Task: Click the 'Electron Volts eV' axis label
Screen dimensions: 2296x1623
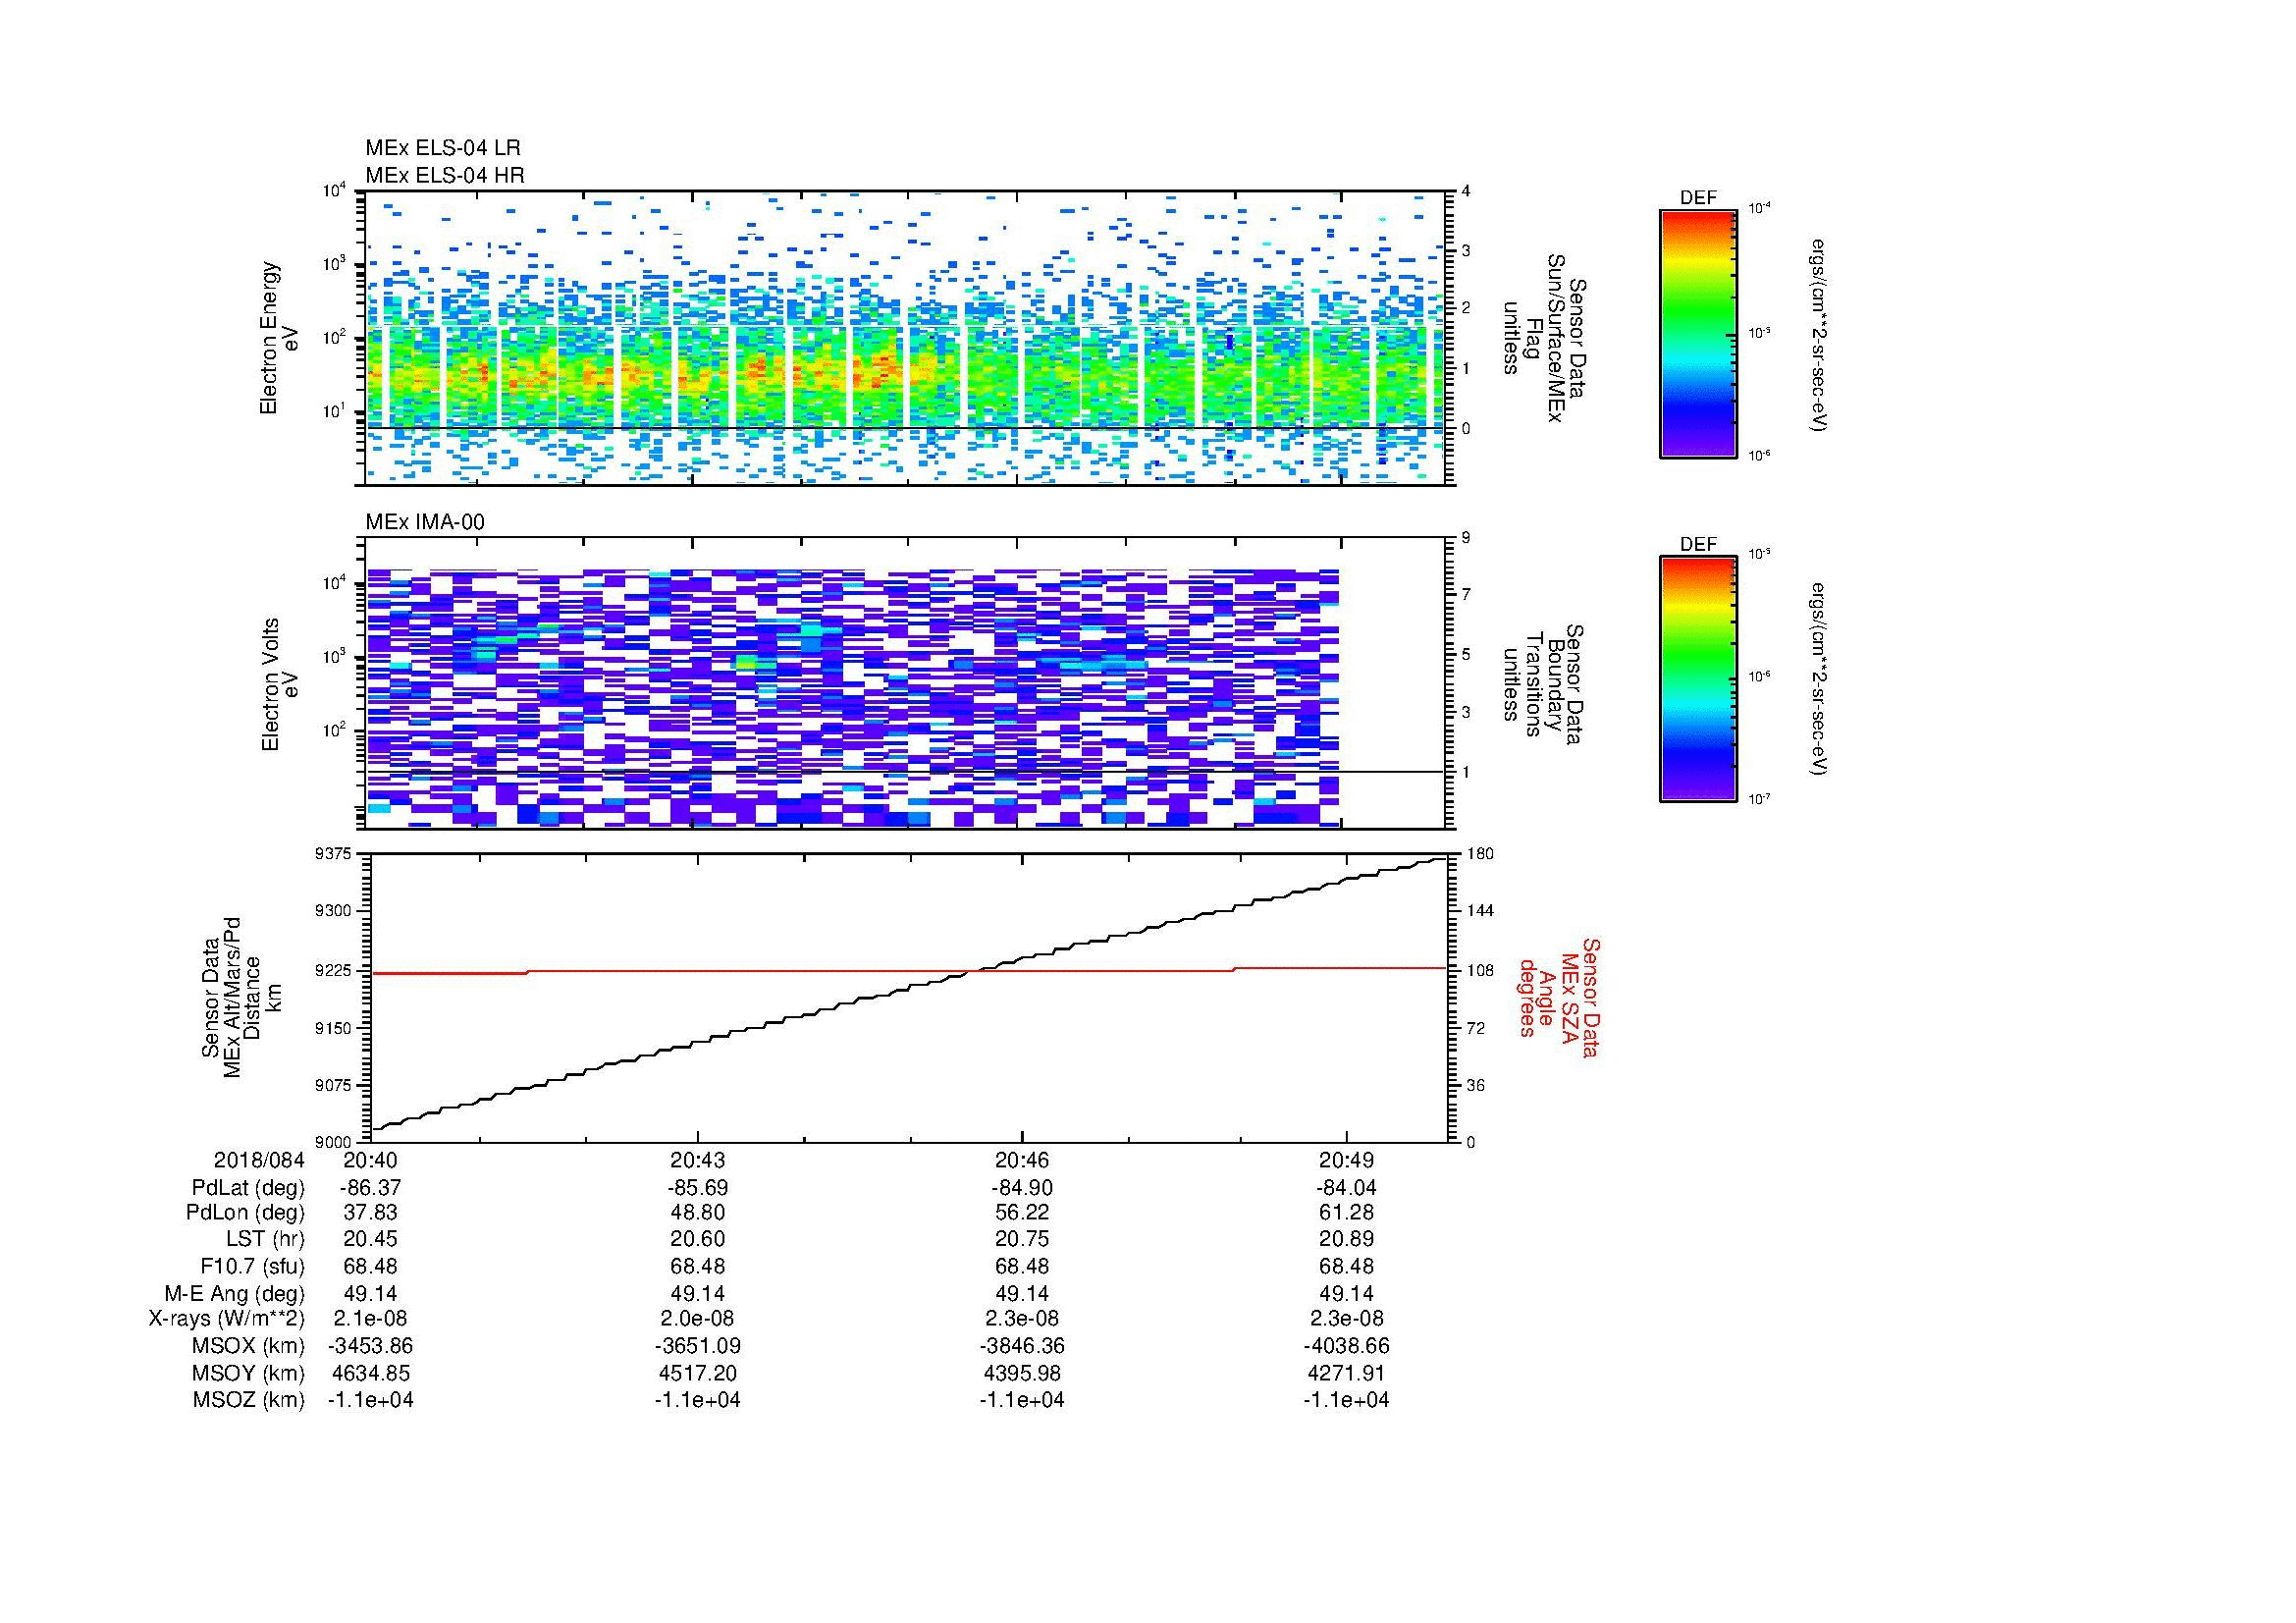Action: [x=280, y=685]
